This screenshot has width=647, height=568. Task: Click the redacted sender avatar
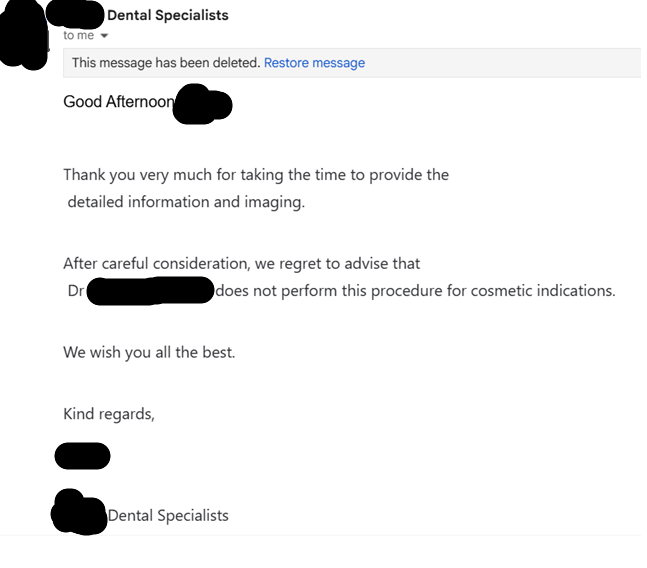click(x=24, y=35)
